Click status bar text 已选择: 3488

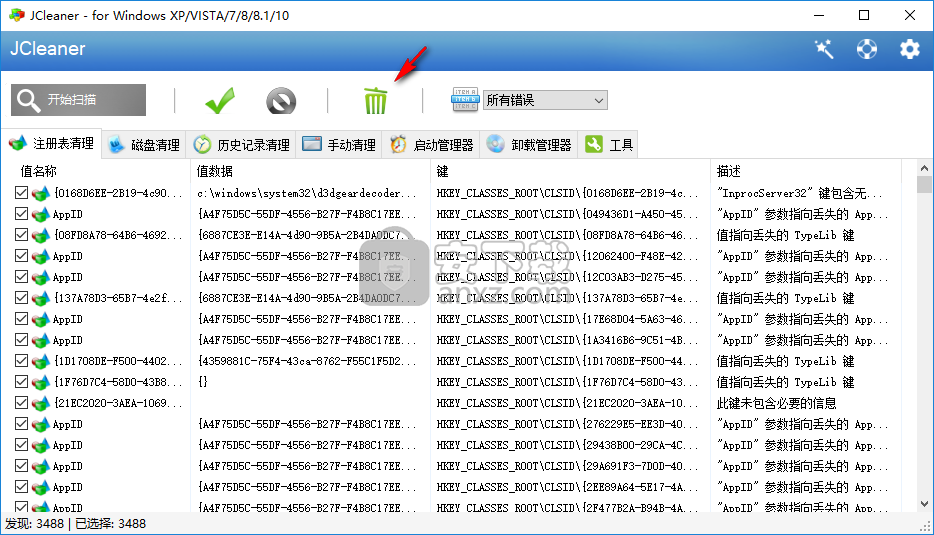coord(110,524)
